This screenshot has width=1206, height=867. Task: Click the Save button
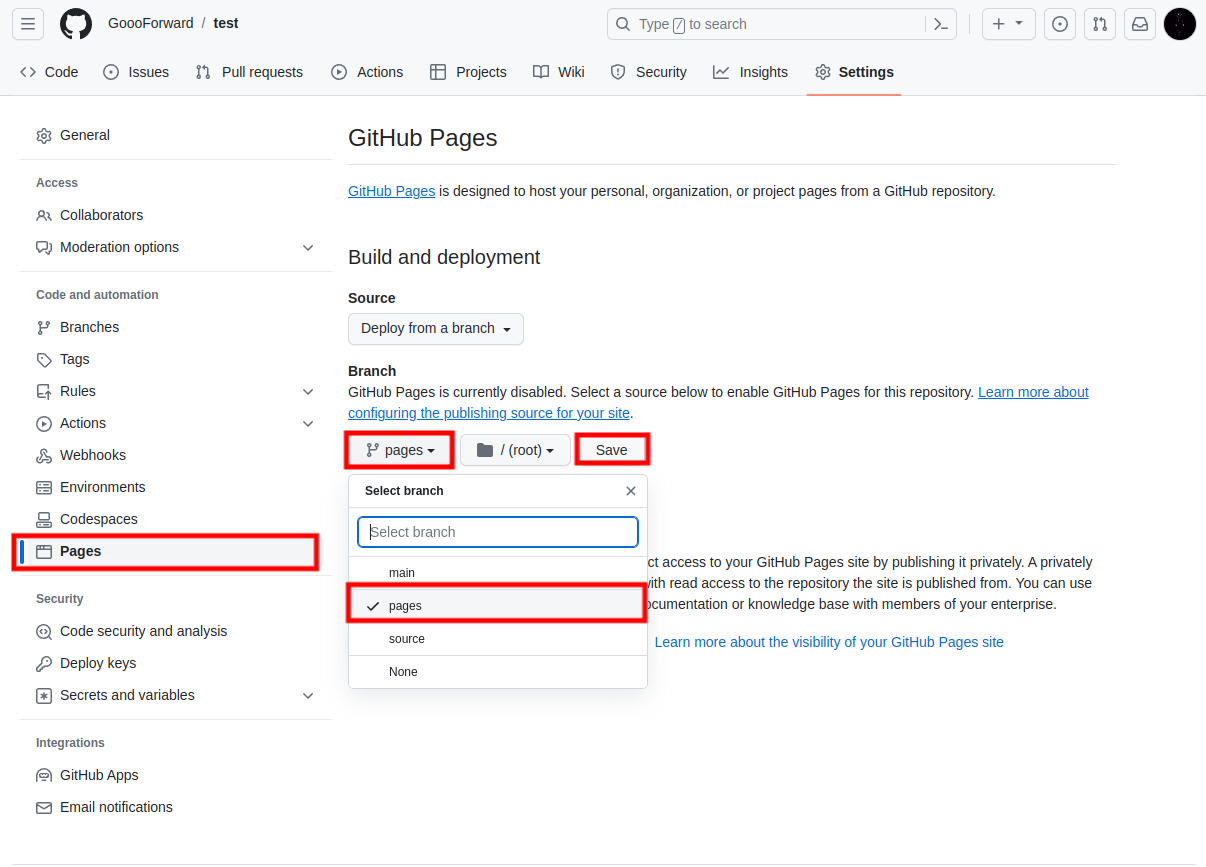coord(612,450)
